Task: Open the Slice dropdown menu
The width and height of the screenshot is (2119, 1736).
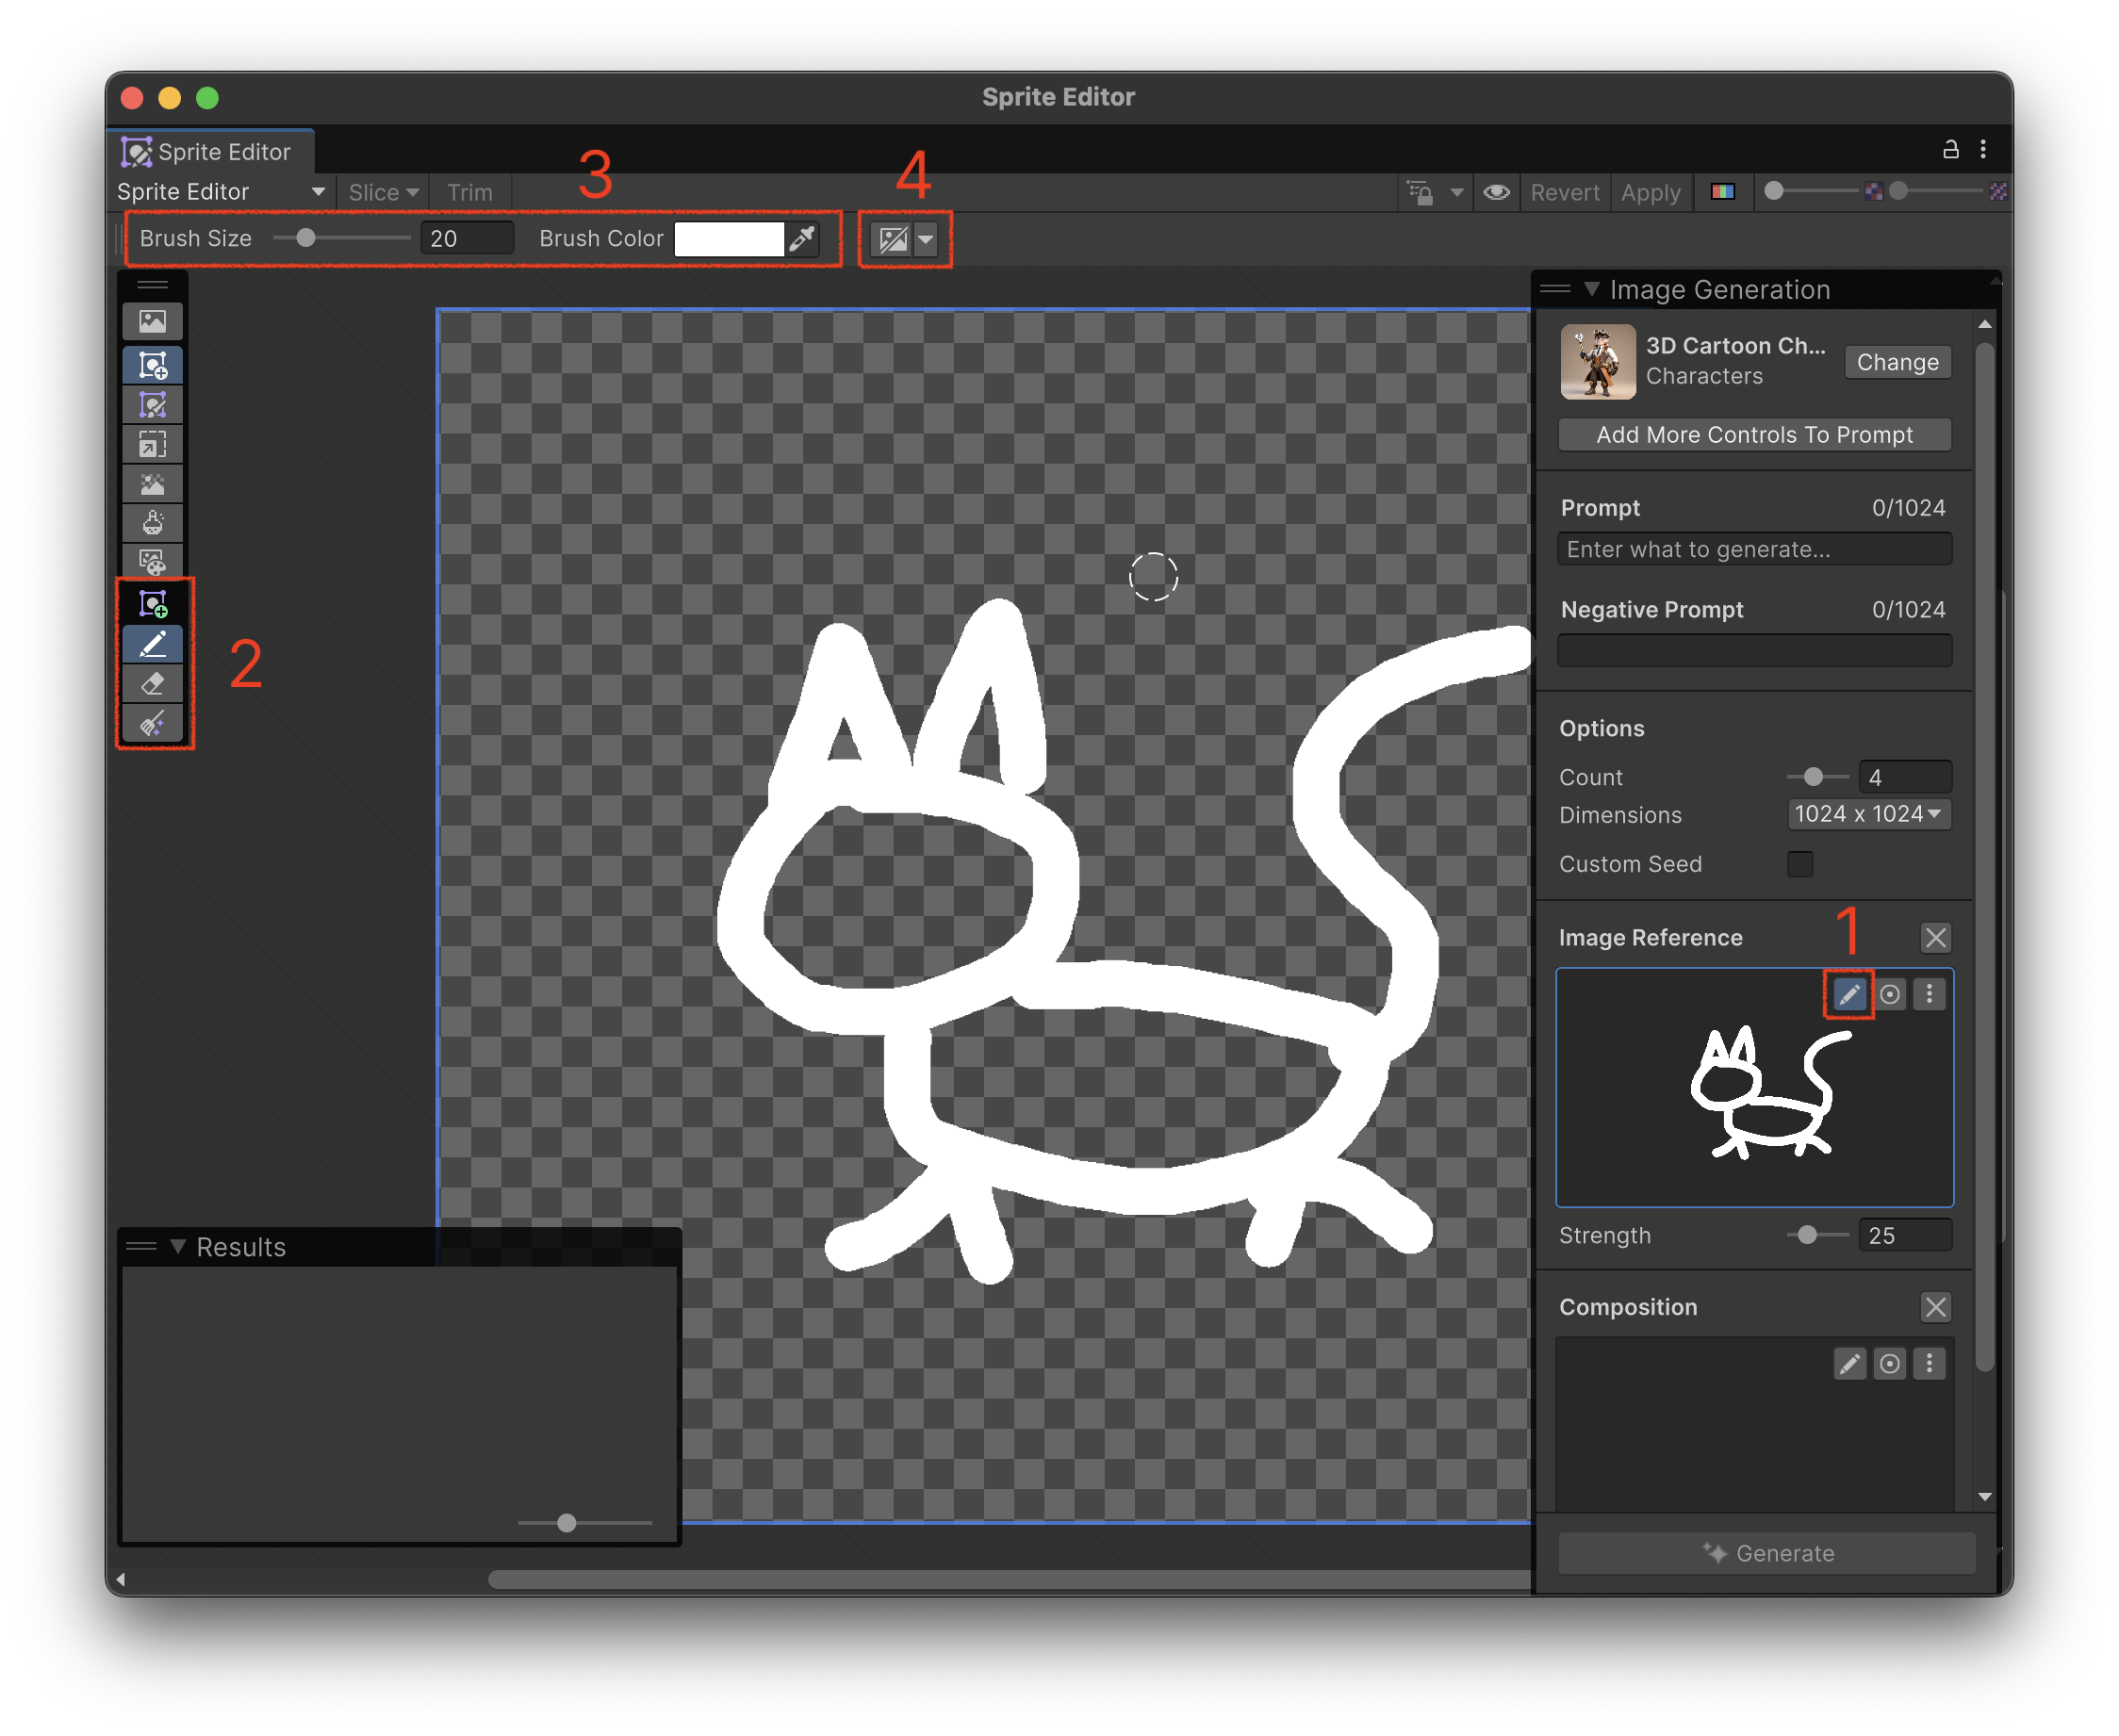Action: 382,192
